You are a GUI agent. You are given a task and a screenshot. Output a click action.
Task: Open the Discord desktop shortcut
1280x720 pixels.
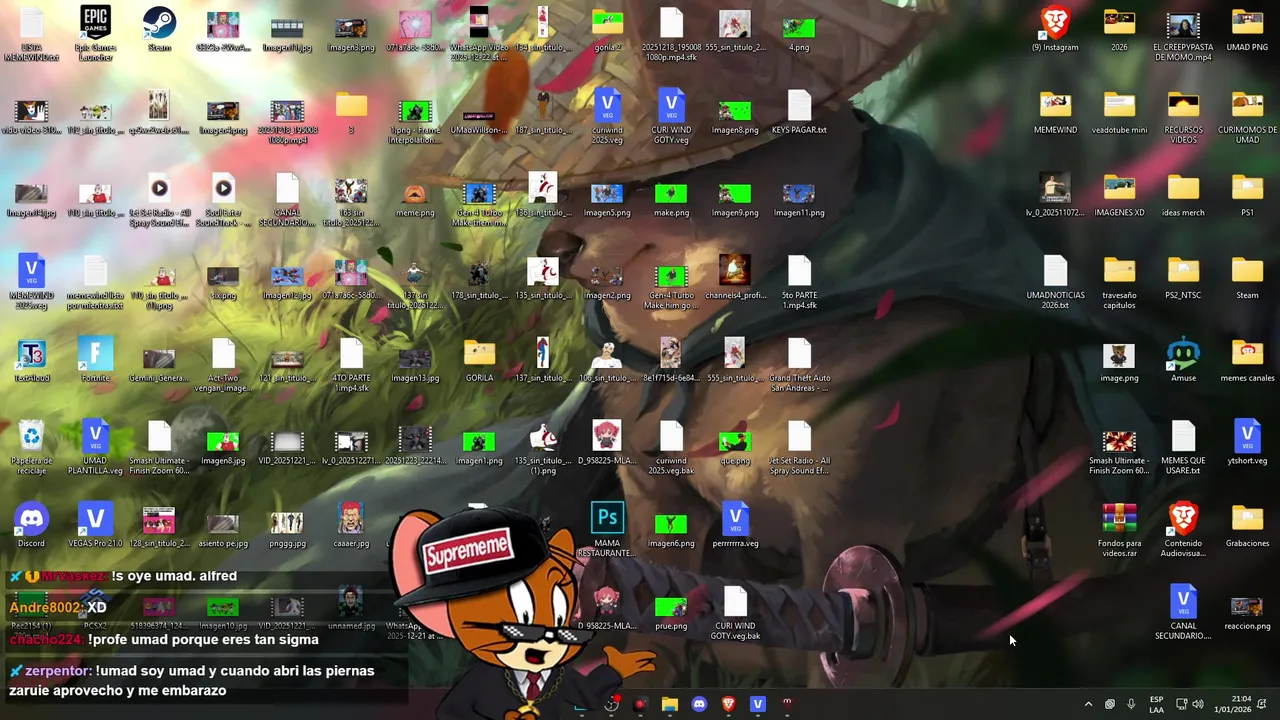coord(31,525)
